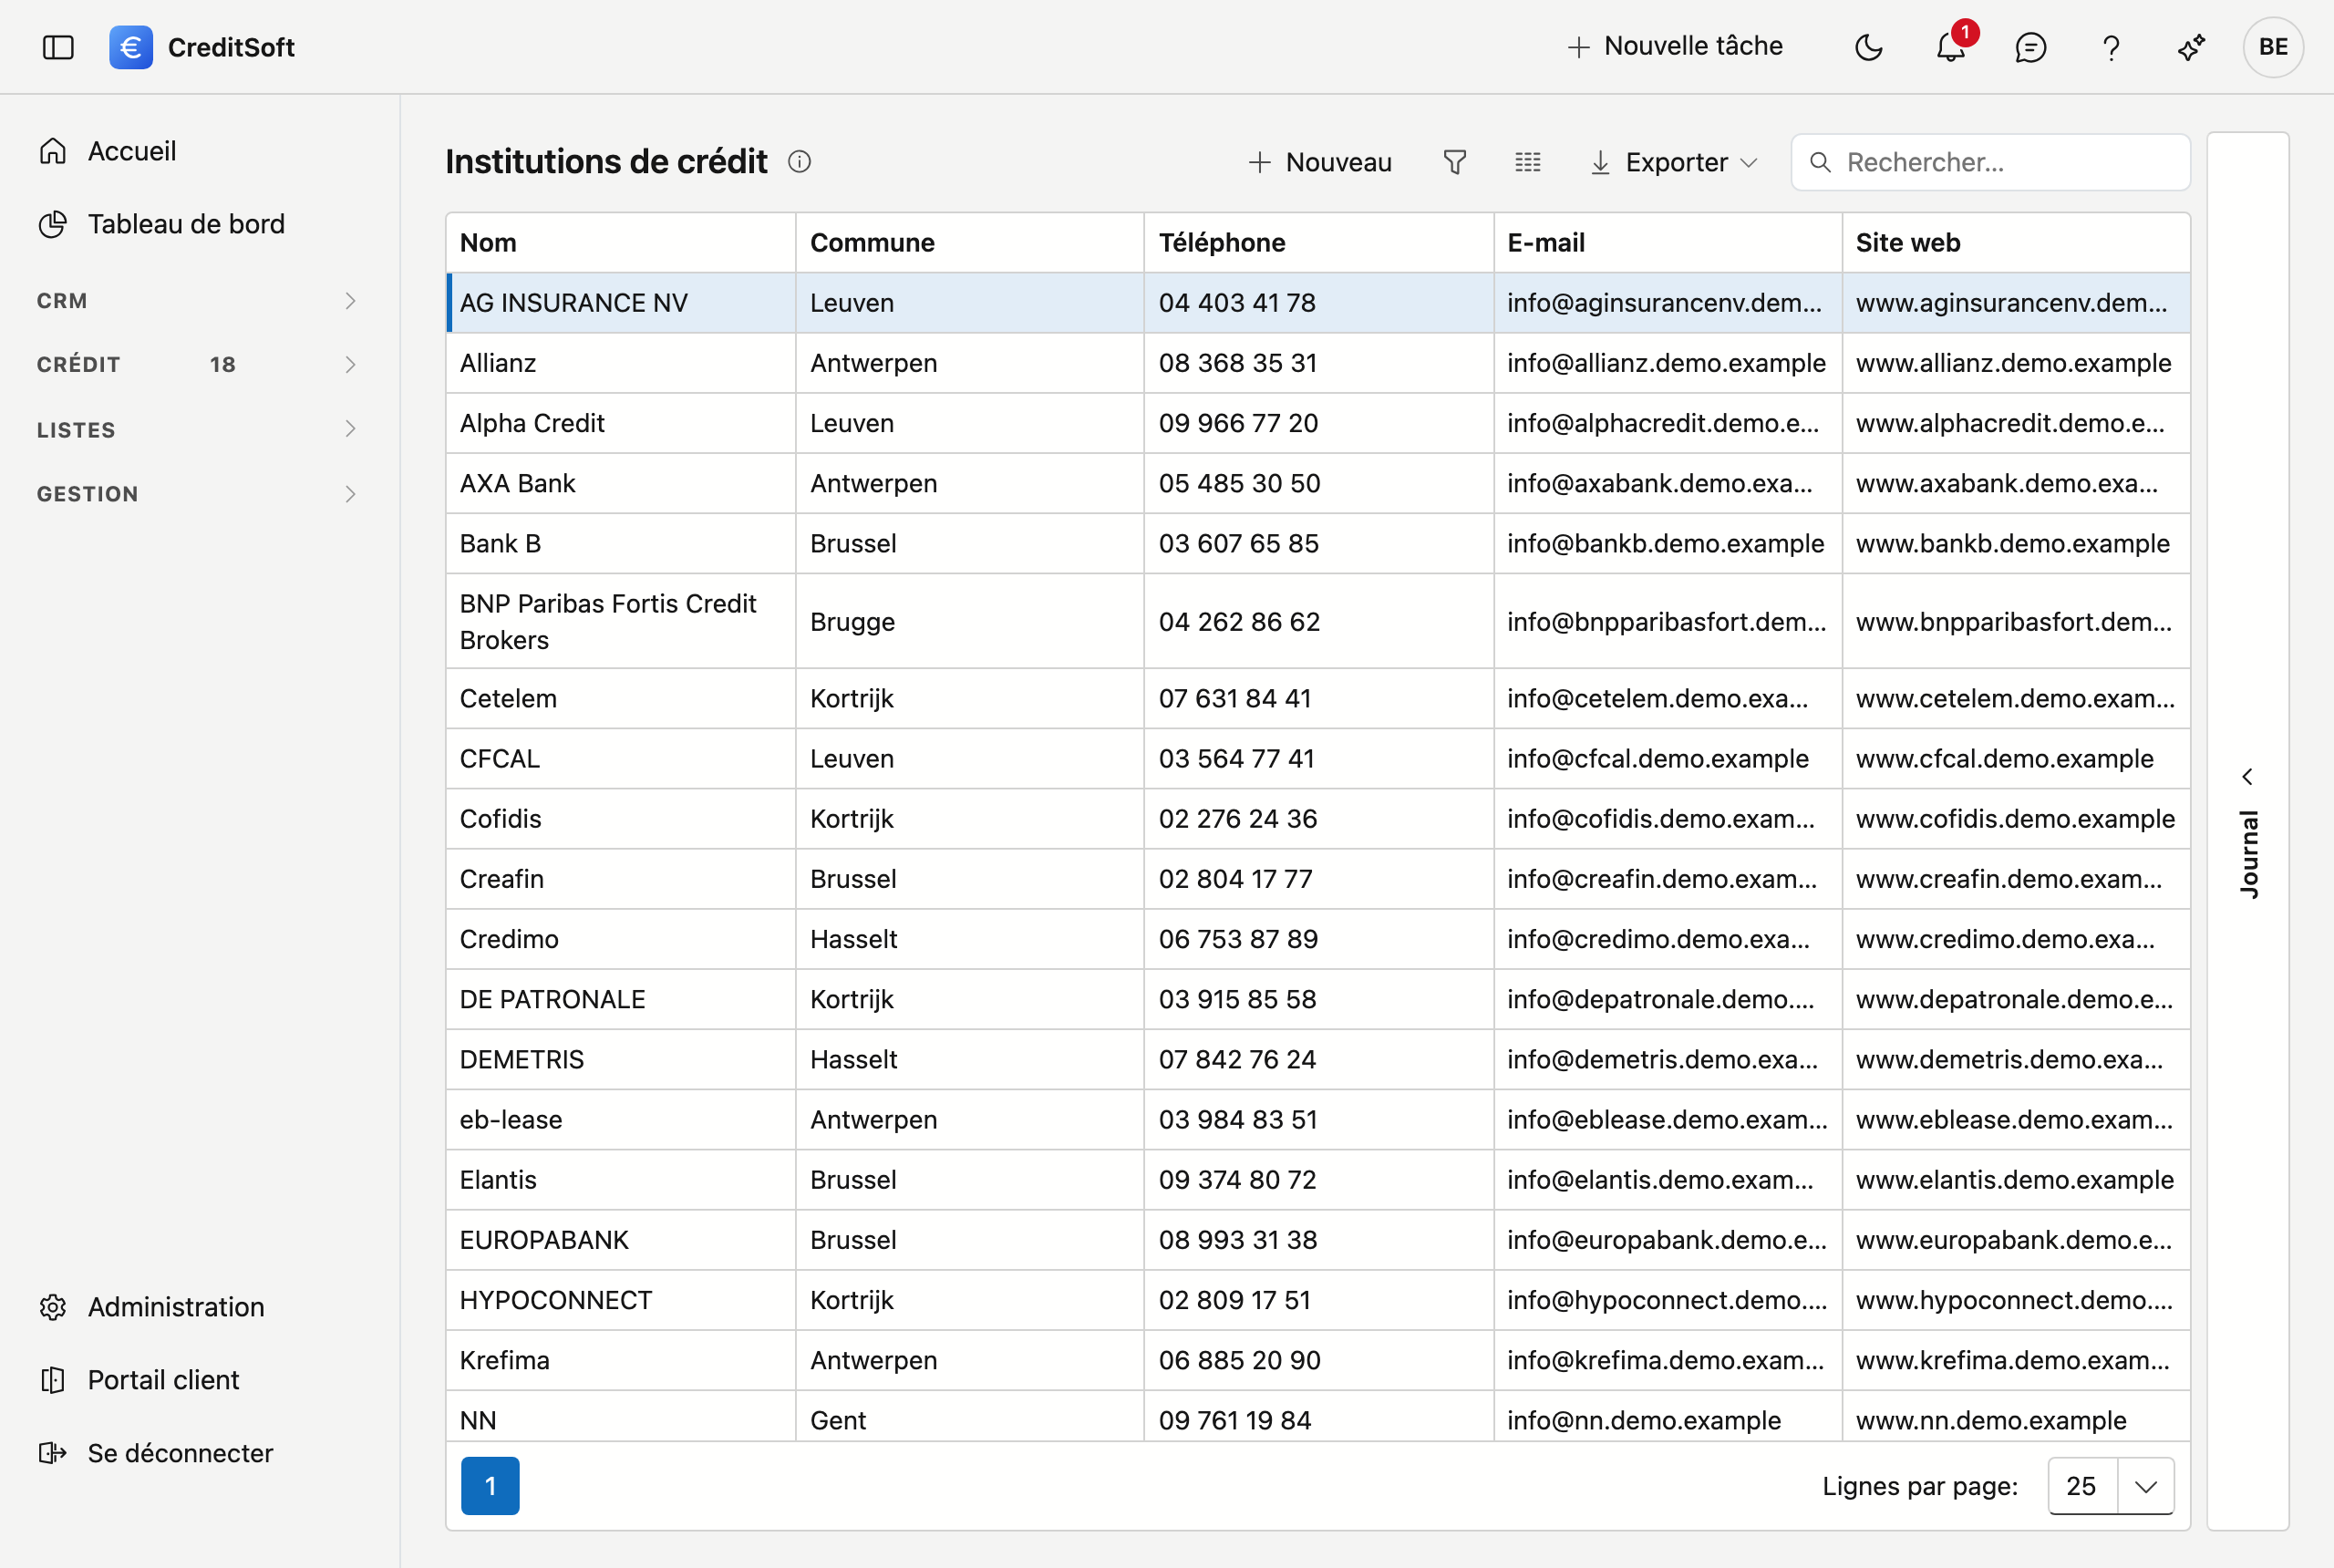Toggle the sidebar panel icon

[x=58, y=47]
